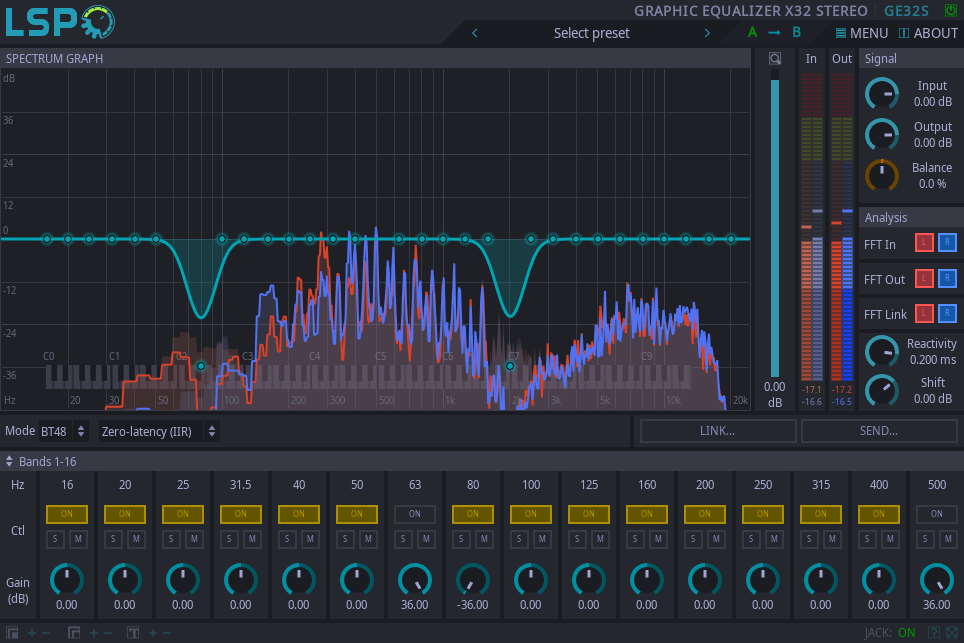The width and height of the screenshot is (964, 643).
Task: Click the help question mark icon by JACK status
Action: [933, 633]
